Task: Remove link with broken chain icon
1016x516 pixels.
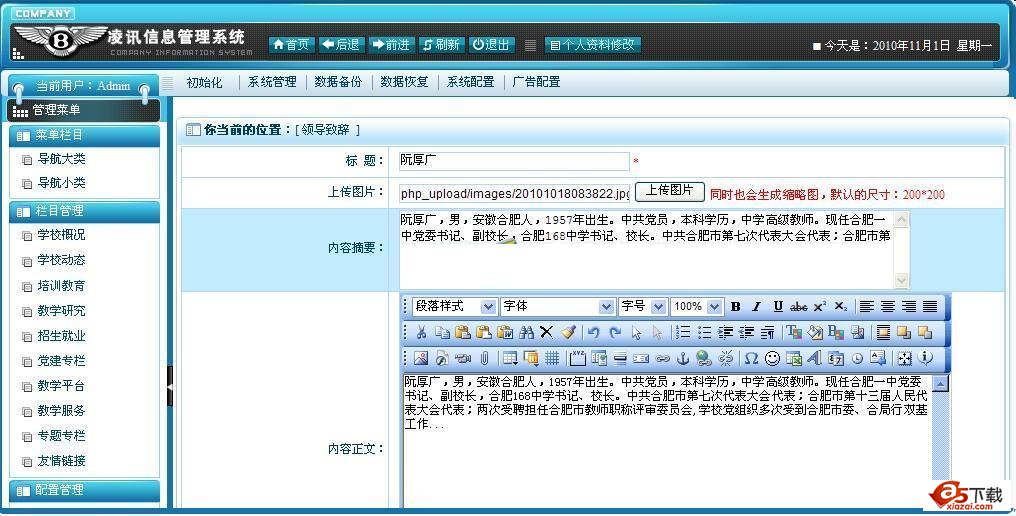Action: [726, 358]
